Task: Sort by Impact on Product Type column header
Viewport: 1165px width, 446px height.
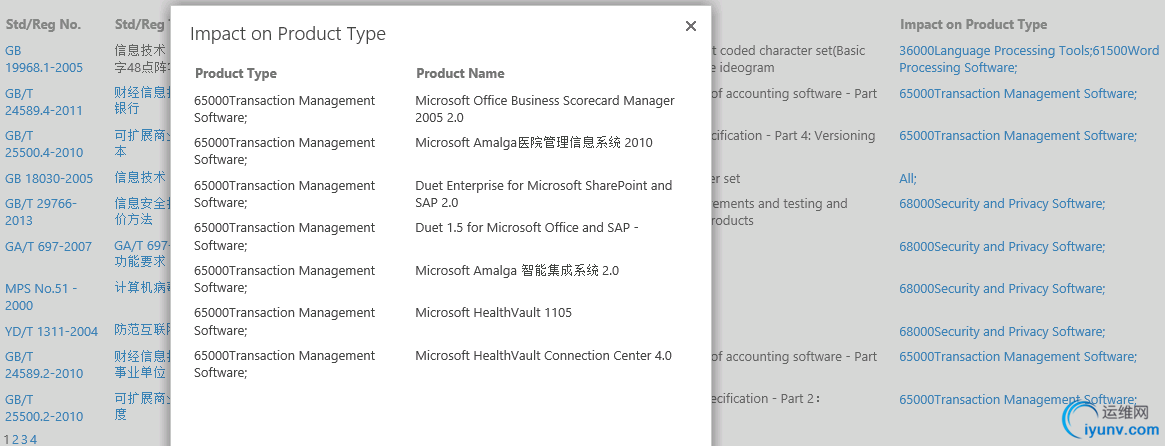Action: pos(973,24)
